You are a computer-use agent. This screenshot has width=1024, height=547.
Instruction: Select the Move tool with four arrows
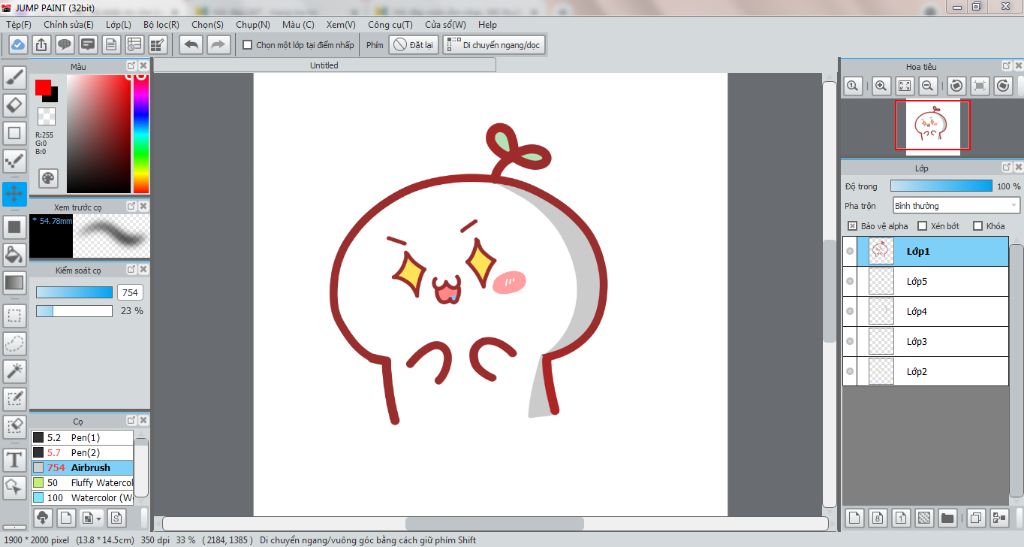(x=14, y=194)
